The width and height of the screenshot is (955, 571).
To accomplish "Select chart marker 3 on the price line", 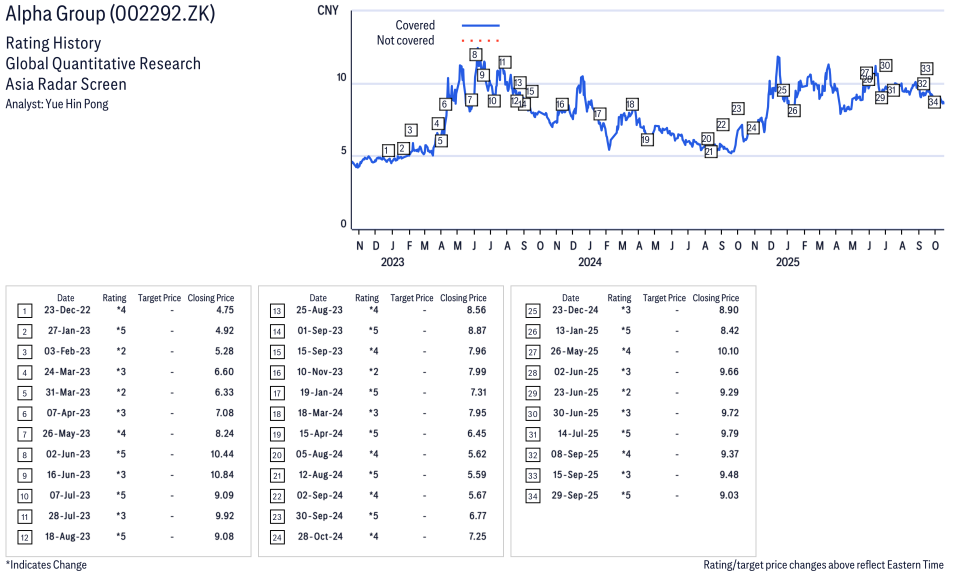I will click(410, 130).
